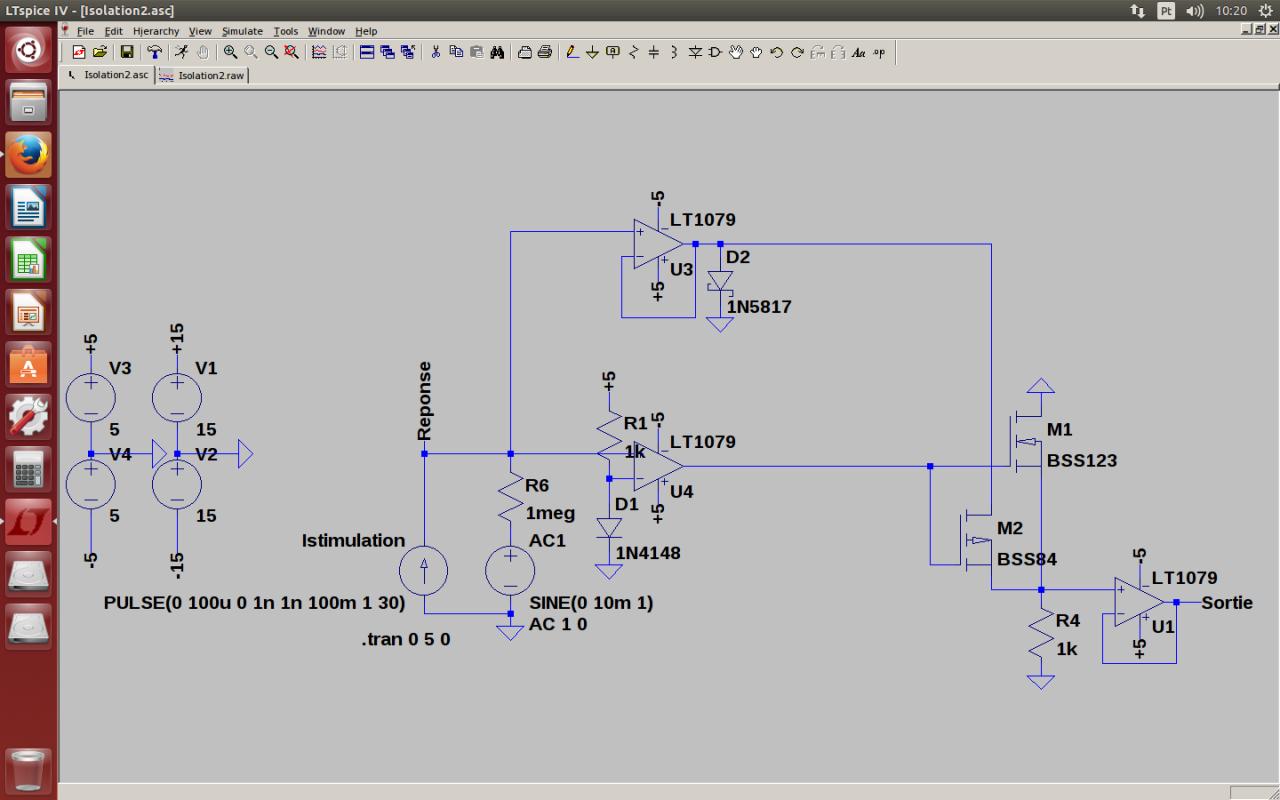1280x800 pixels.
Task: Click the waveform plot icon in toolbar
Action: [319, 52]
